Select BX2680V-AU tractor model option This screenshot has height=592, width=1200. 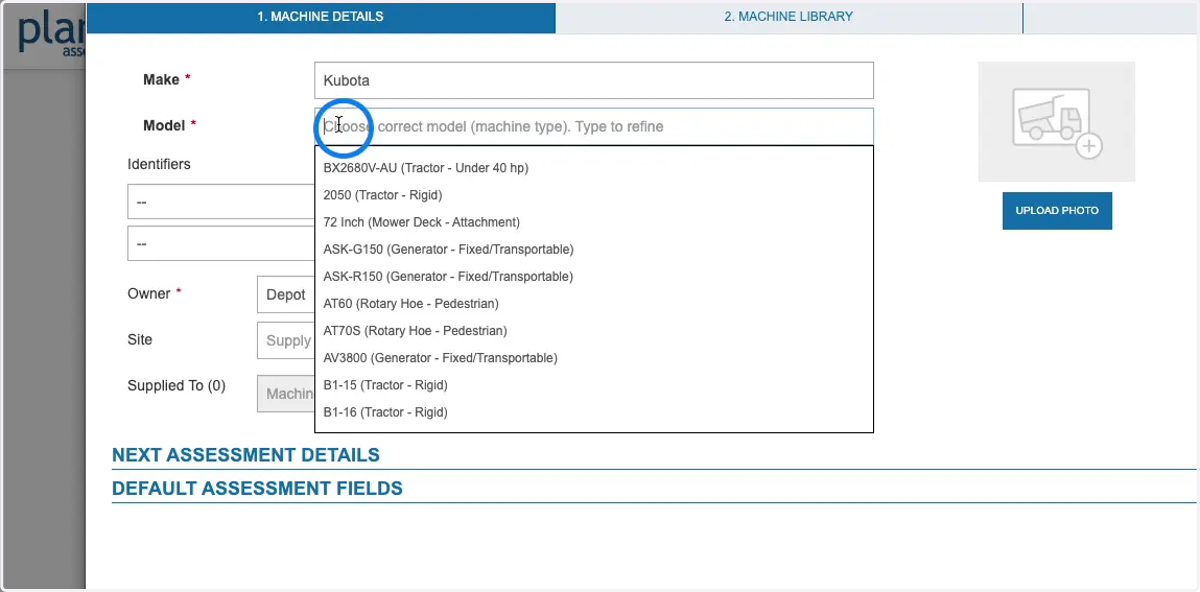pyautogui.click(x=594, y=168)
